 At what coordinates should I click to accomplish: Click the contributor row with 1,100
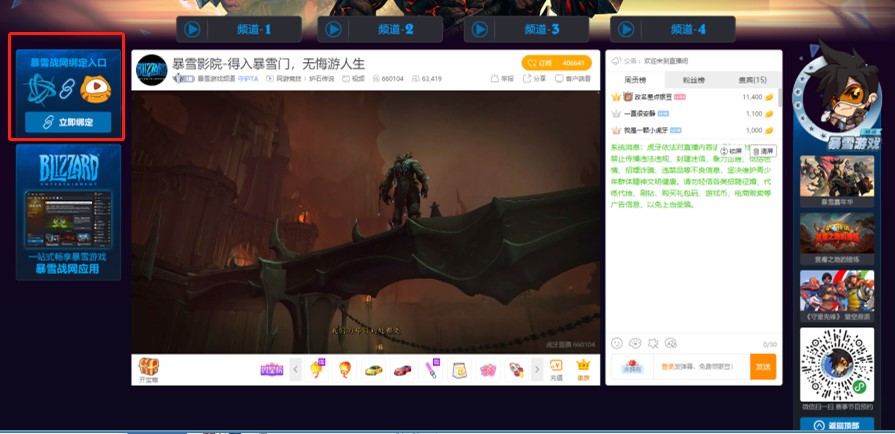tap(692, 114)
